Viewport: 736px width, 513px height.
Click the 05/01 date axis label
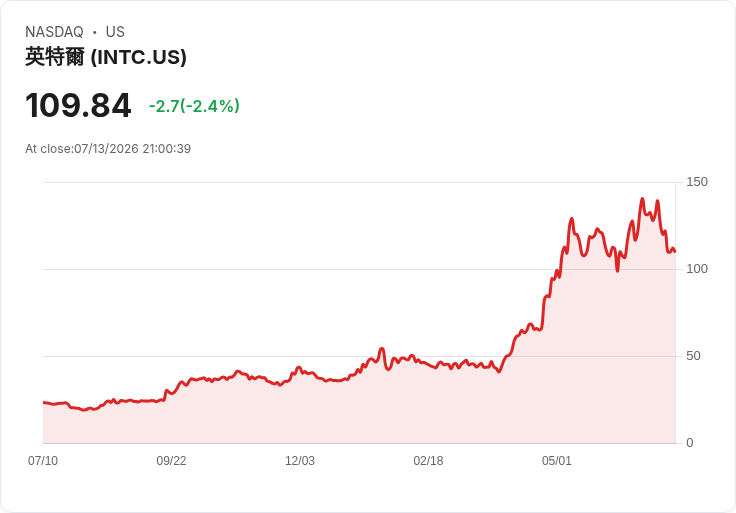pos(557,460)
